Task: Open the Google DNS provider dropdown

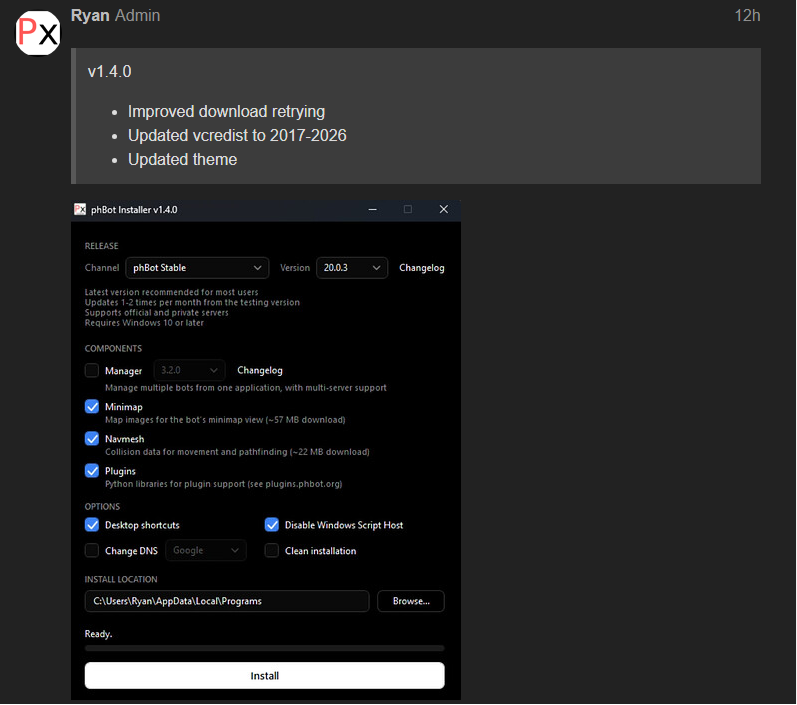Action: (206, 550)
